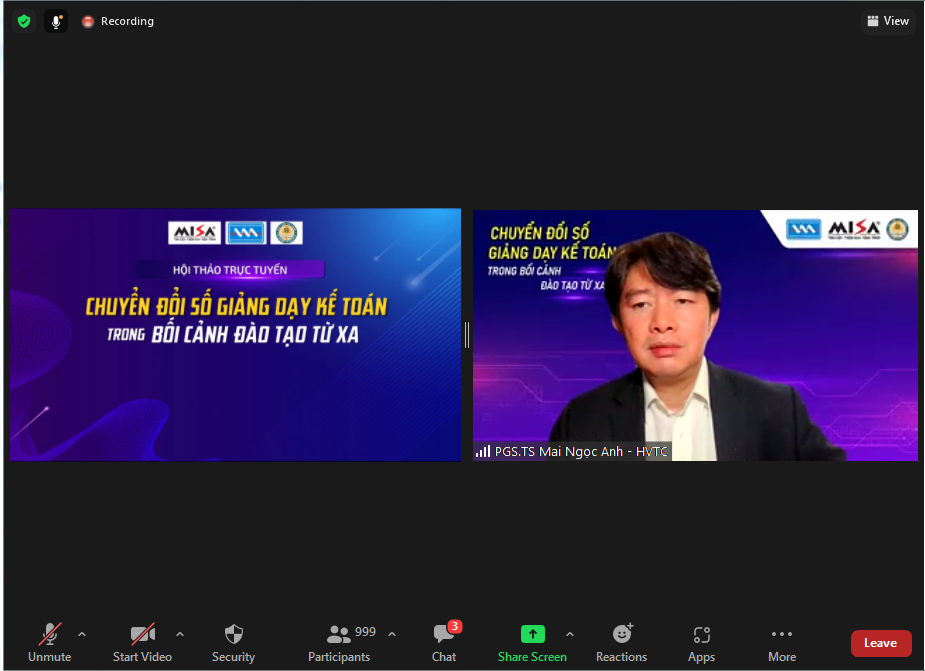
Task: Open the View menu
Action: tap(888, 20)
